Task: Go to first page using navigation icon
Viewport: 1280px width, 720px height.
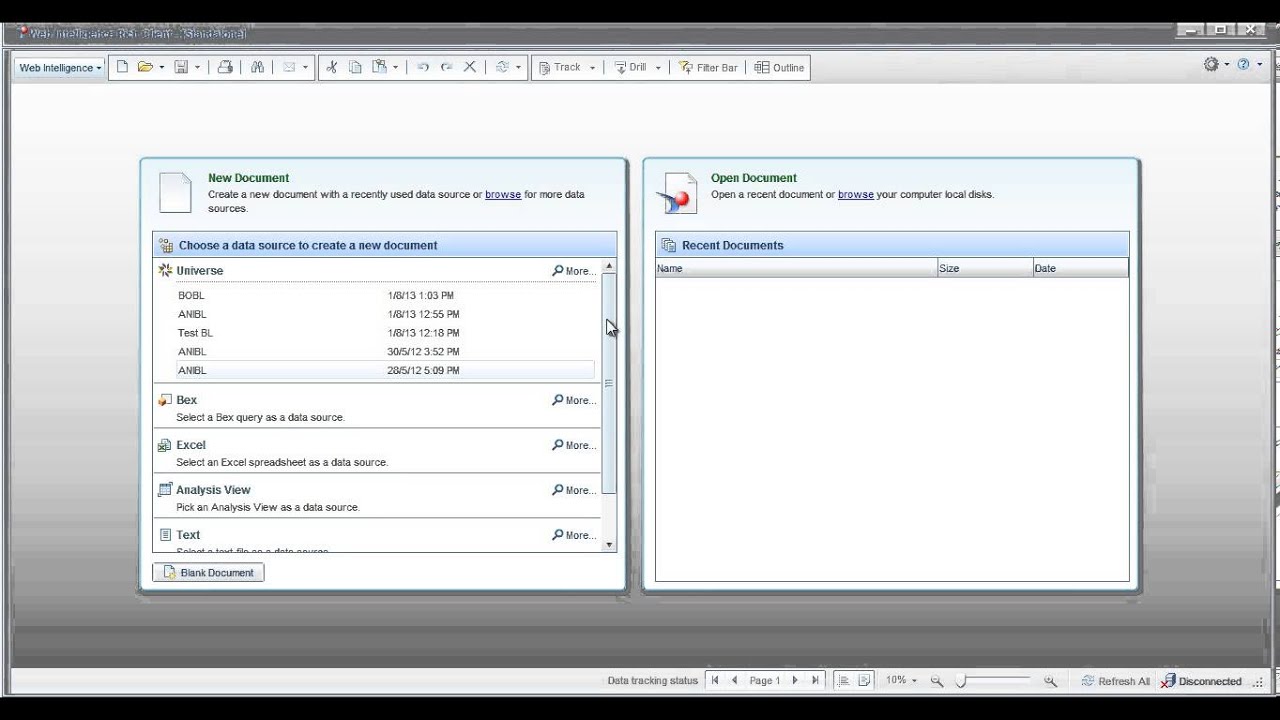Action: [x=714, y=680]
